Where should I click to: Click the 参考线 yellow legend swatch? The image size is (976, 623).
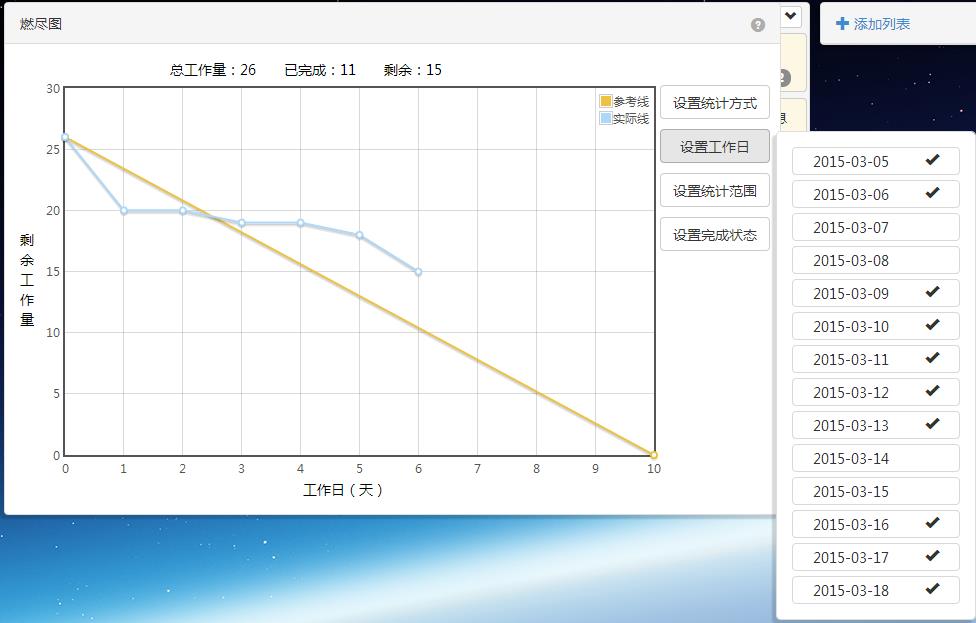(606, 101)
